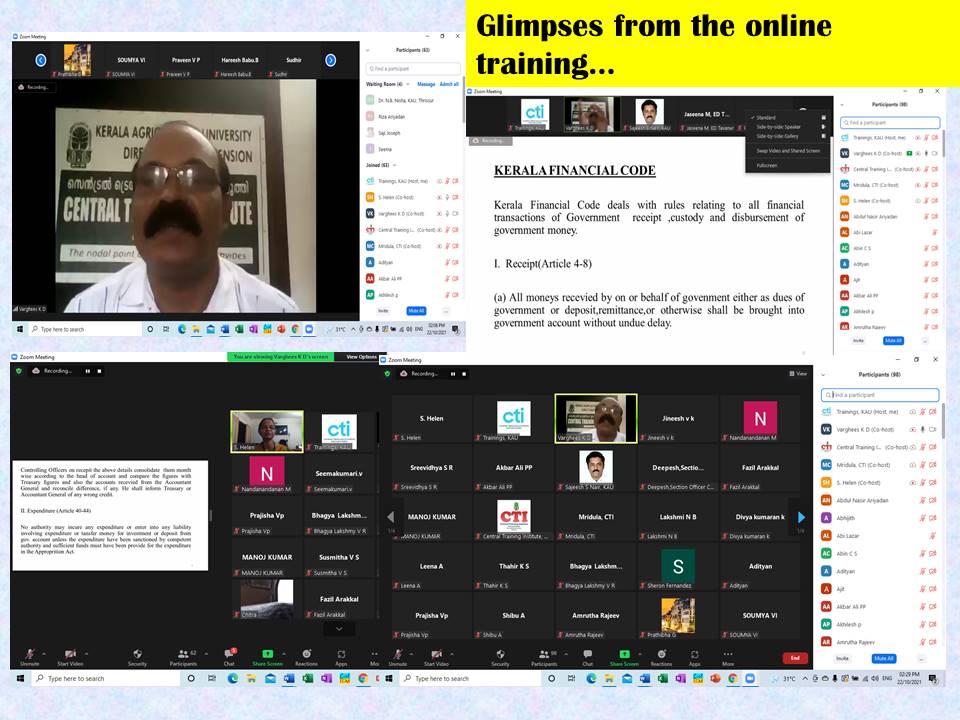Select Swap Video and Shared Screen

coord(787,151)
